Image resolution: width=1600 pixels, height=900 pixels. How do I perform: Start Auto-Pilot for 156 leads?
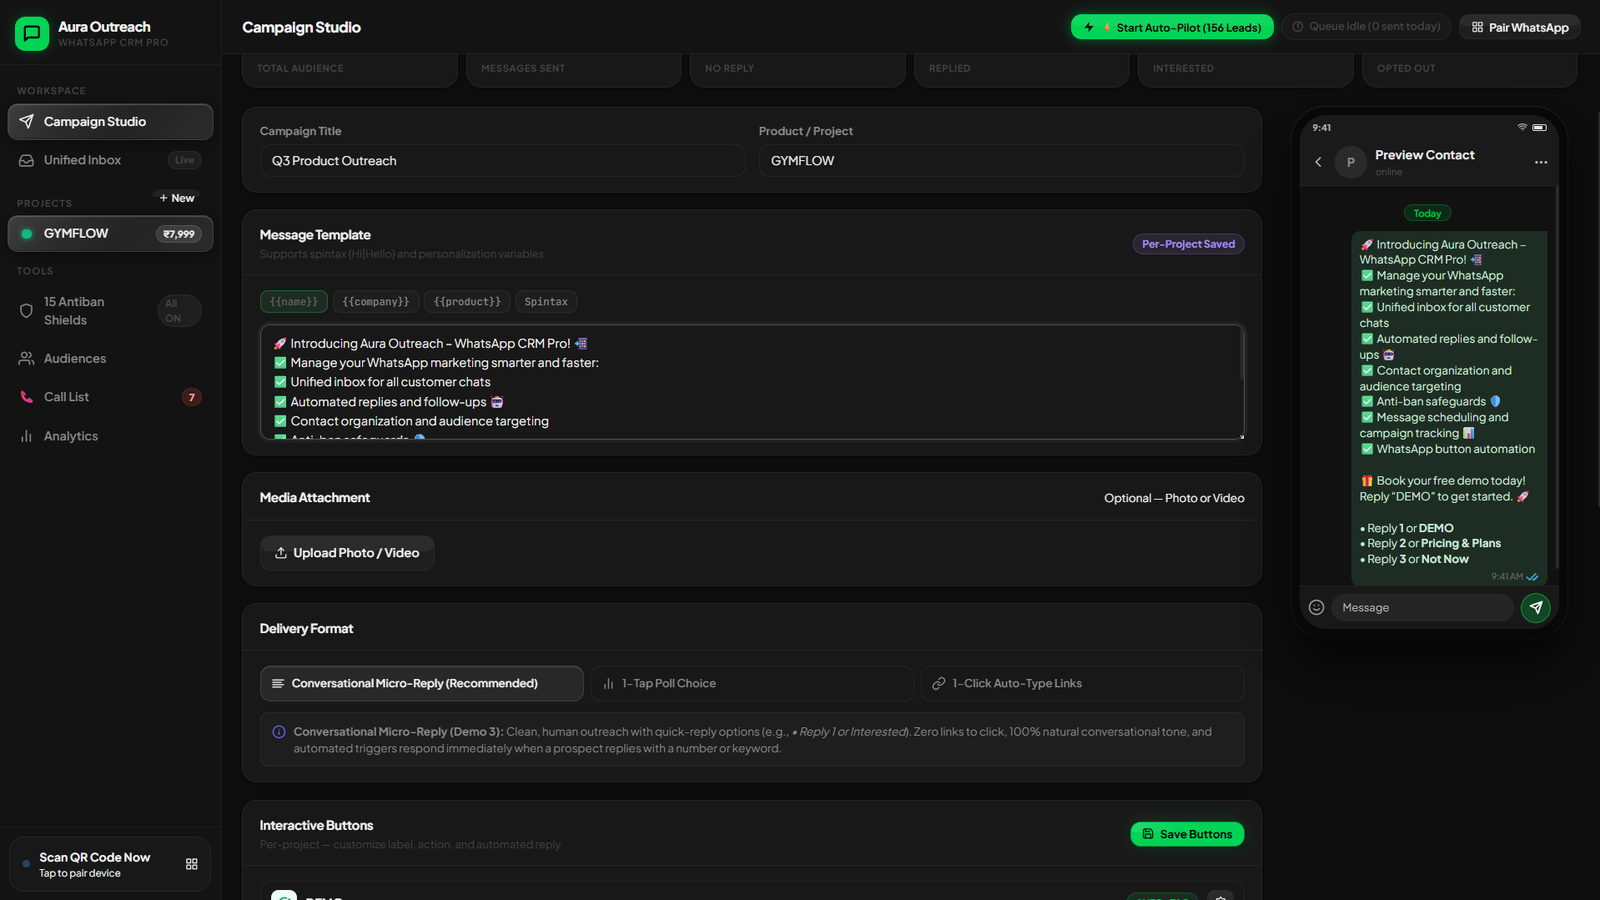point(1172,27)
